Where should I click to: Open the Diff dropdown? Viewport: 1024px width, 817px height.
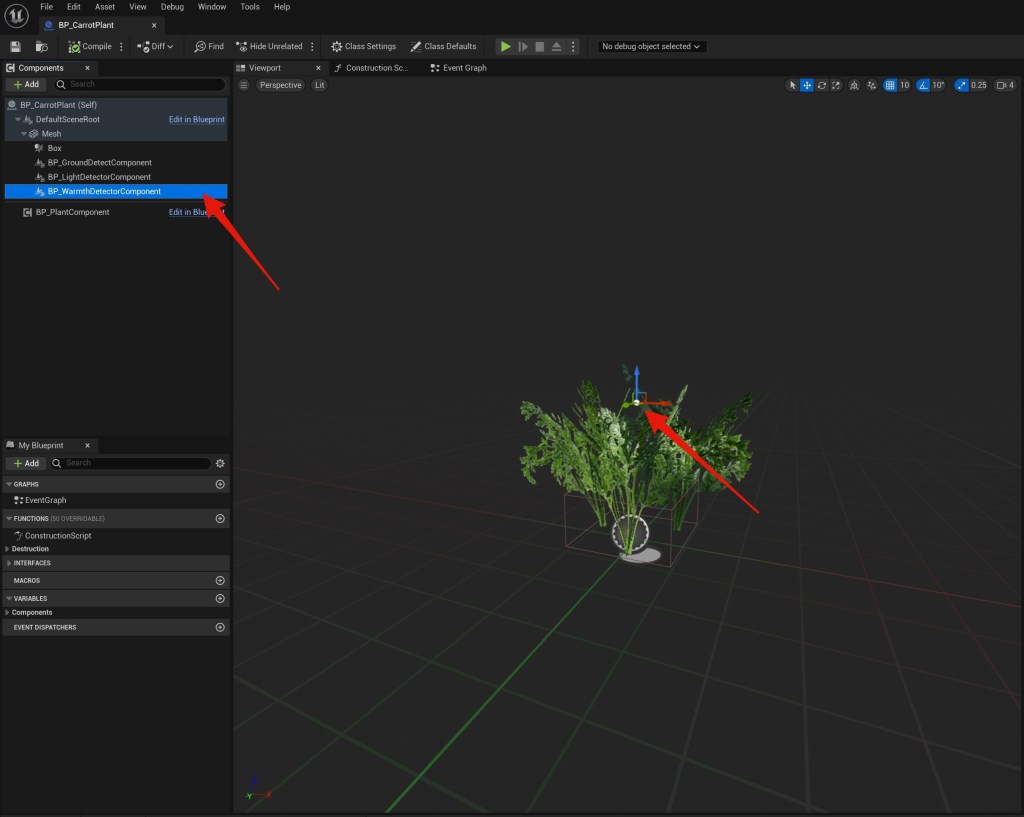coord(156,46)
